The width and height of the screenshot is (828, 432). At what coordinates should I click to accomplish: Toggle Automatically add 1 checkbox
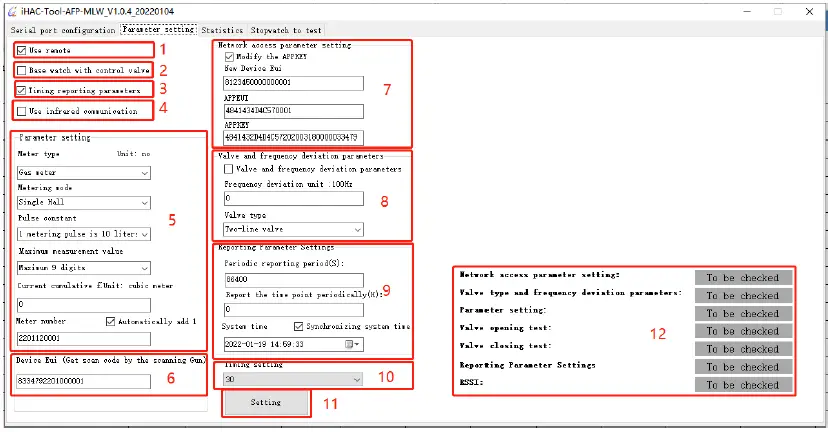110,321
